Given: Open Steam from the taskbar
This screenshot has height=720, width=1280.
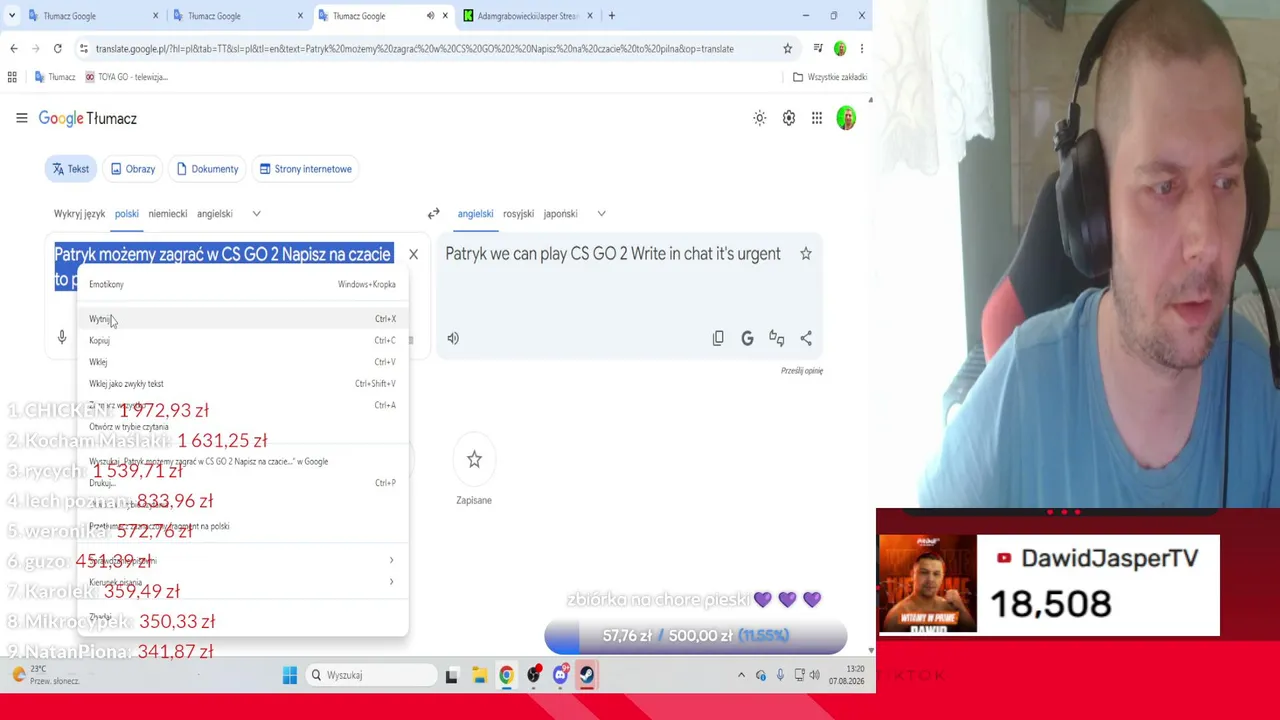Looking at the screenshot, I should (x=587, y=675).
